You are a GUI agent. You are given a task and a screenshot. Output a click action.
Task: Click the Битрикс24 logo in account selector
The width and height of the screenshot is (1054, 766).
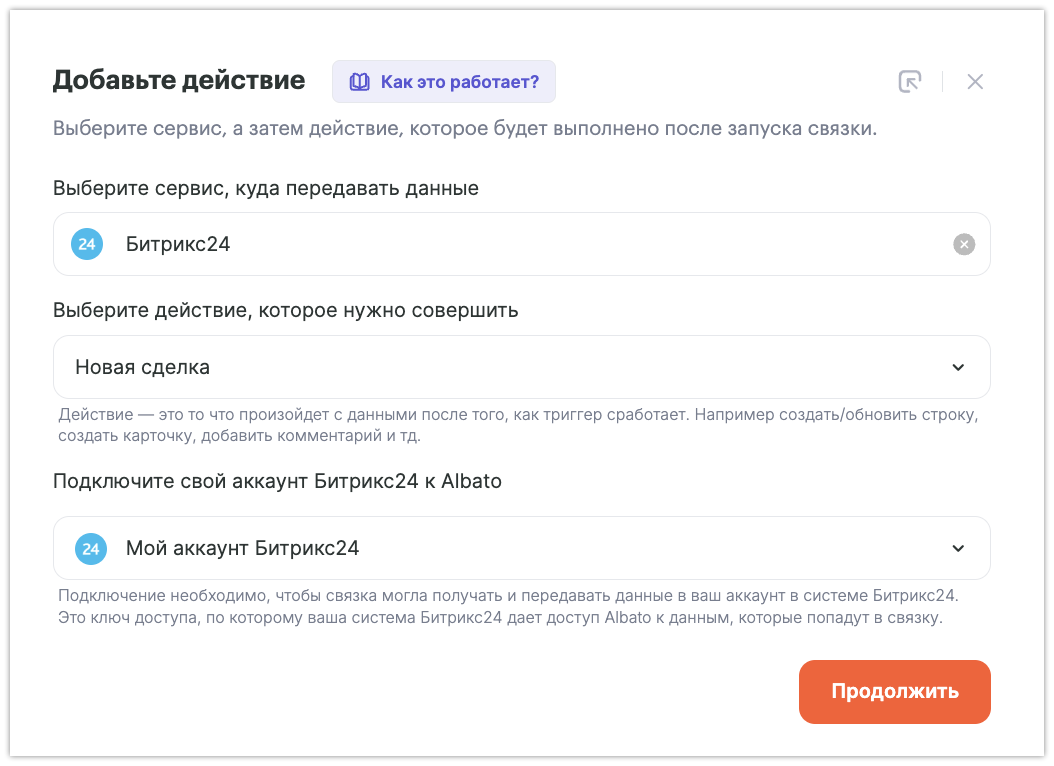point(90,548)
